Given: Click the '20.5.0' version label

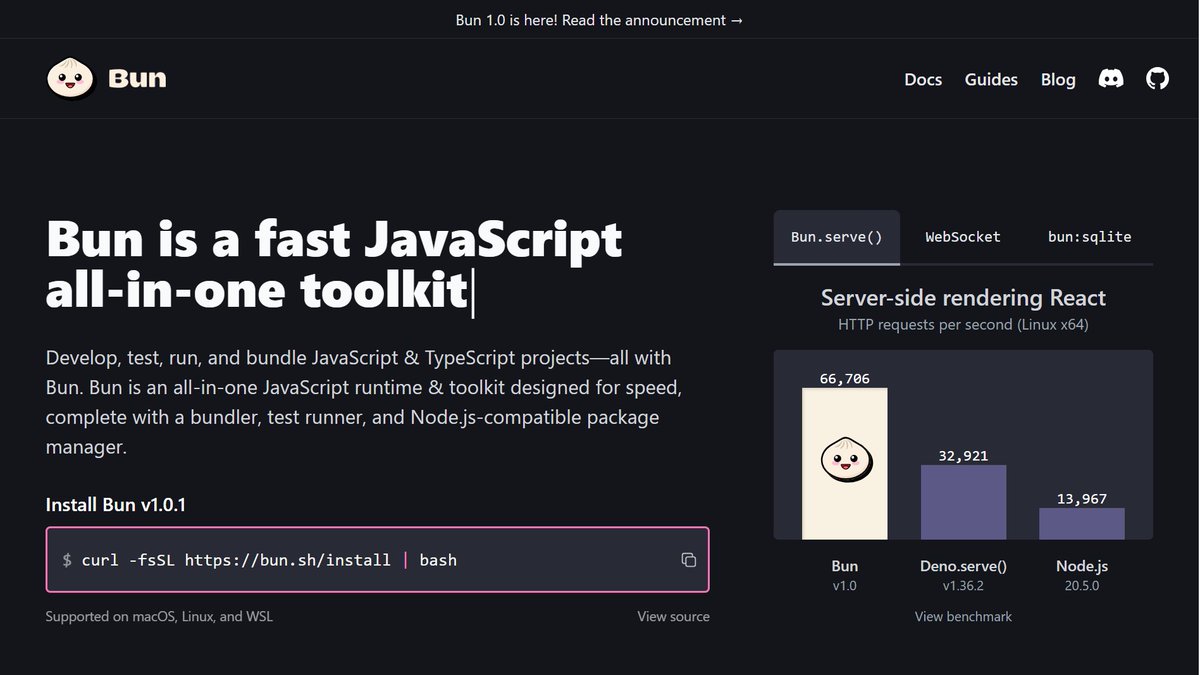Looking at the screenshot, I should tap(1082, 586).
